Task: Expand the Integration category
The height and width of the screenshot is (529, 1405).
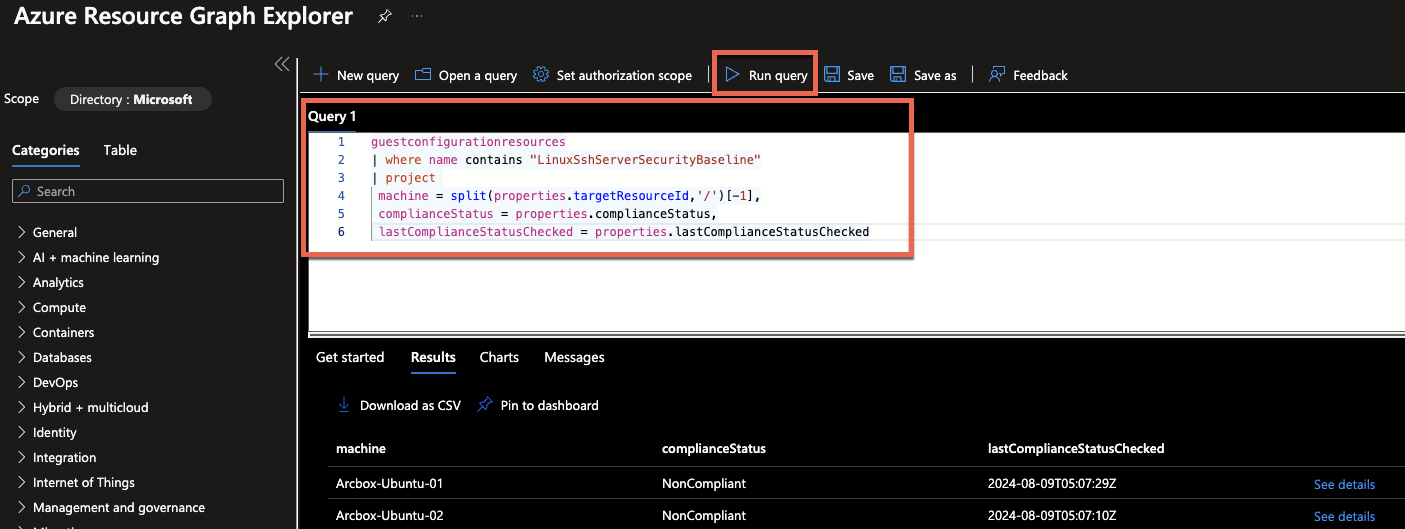Action: pyautogui.click(x=22, y=457)
